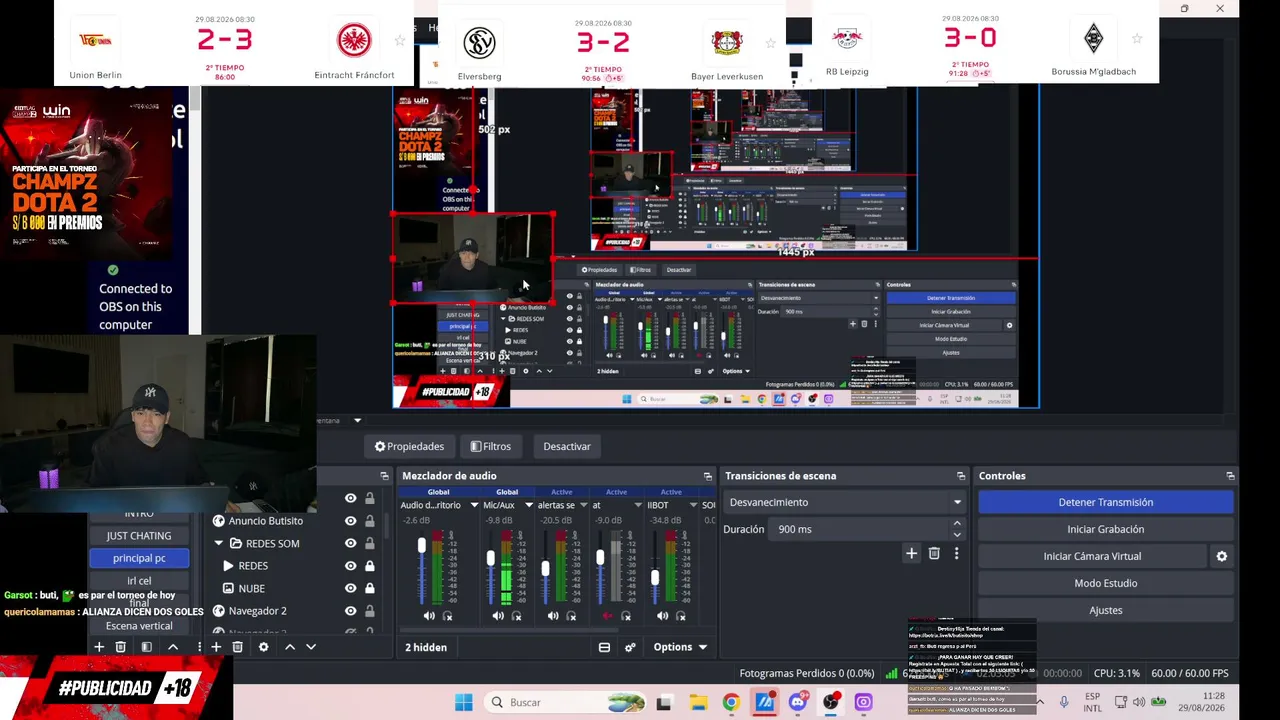
Task: Move the selected source up
Action: point(290,647)
